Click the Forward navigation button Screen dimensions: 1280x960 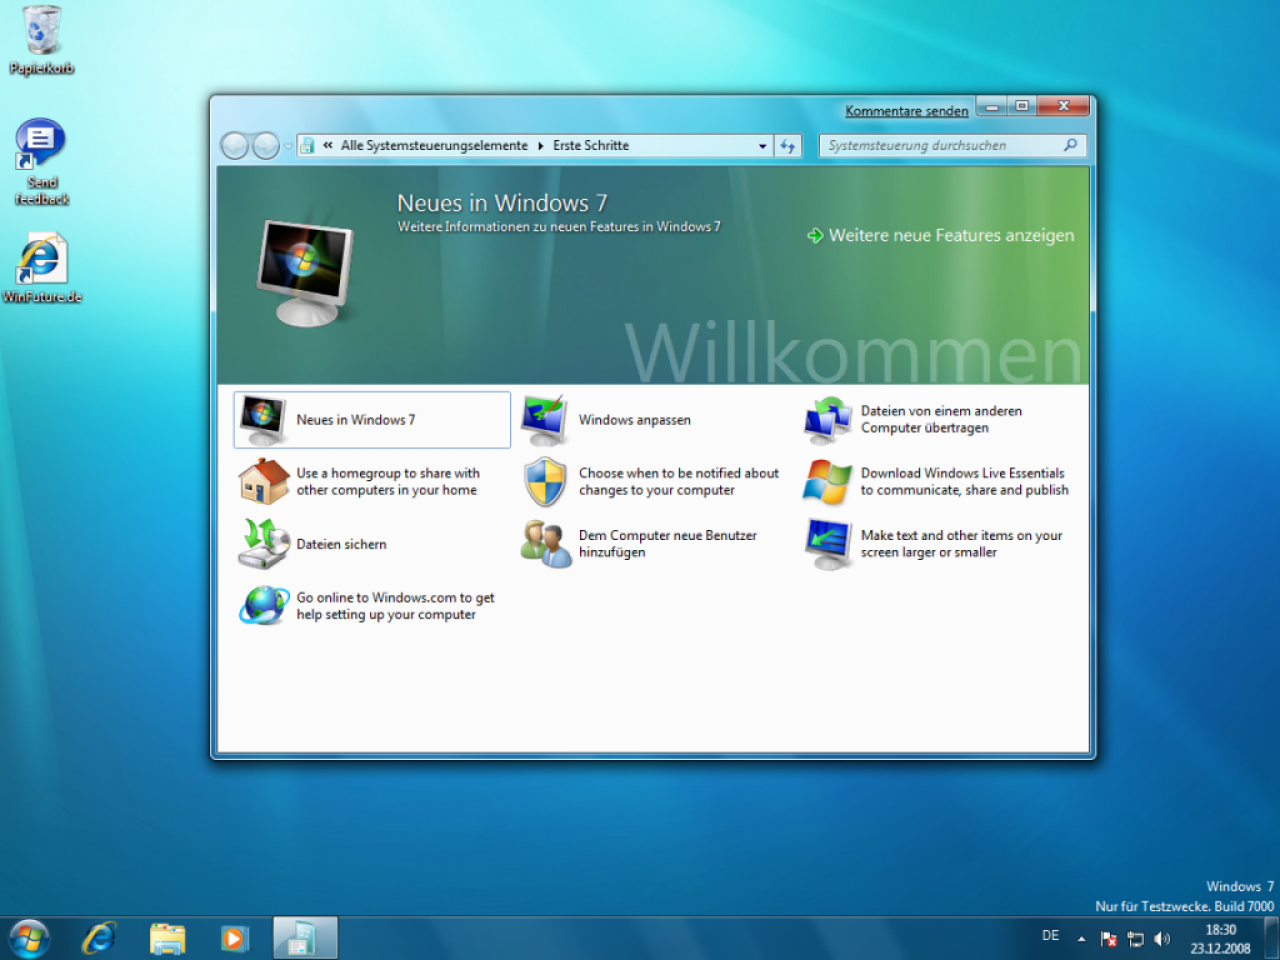265,146
